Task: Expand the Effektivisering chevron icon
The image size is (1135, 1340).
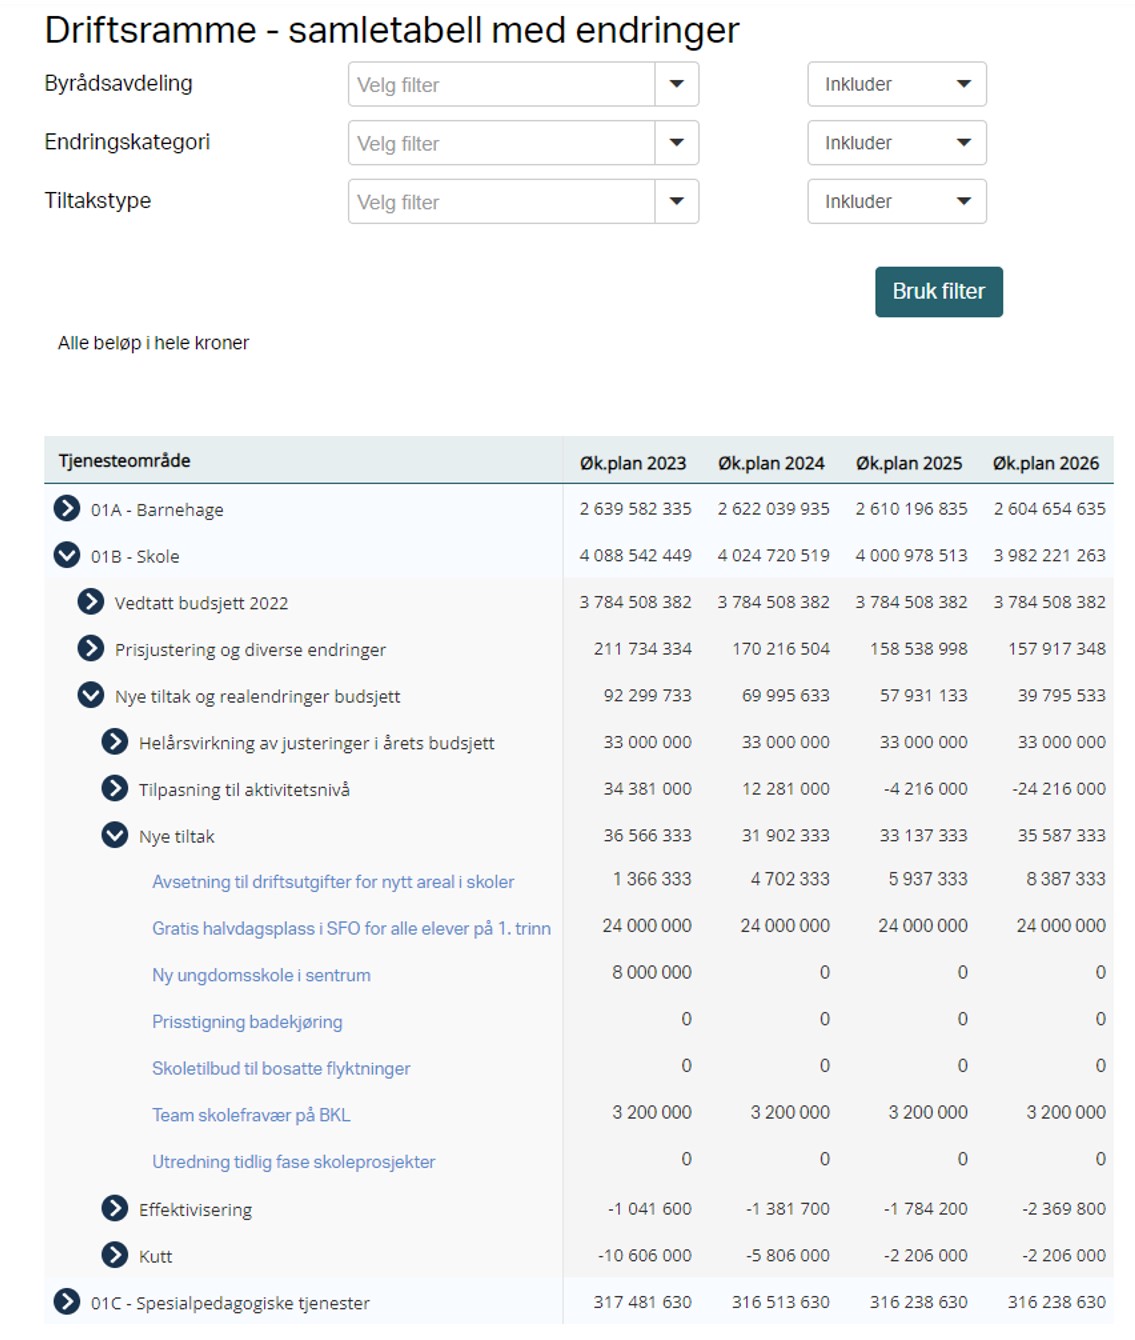Action: pos(115,1209)
